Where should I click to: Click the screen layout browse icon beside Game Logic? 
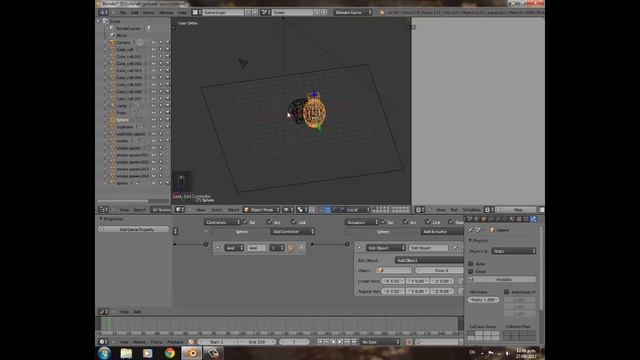pos(197,12)
